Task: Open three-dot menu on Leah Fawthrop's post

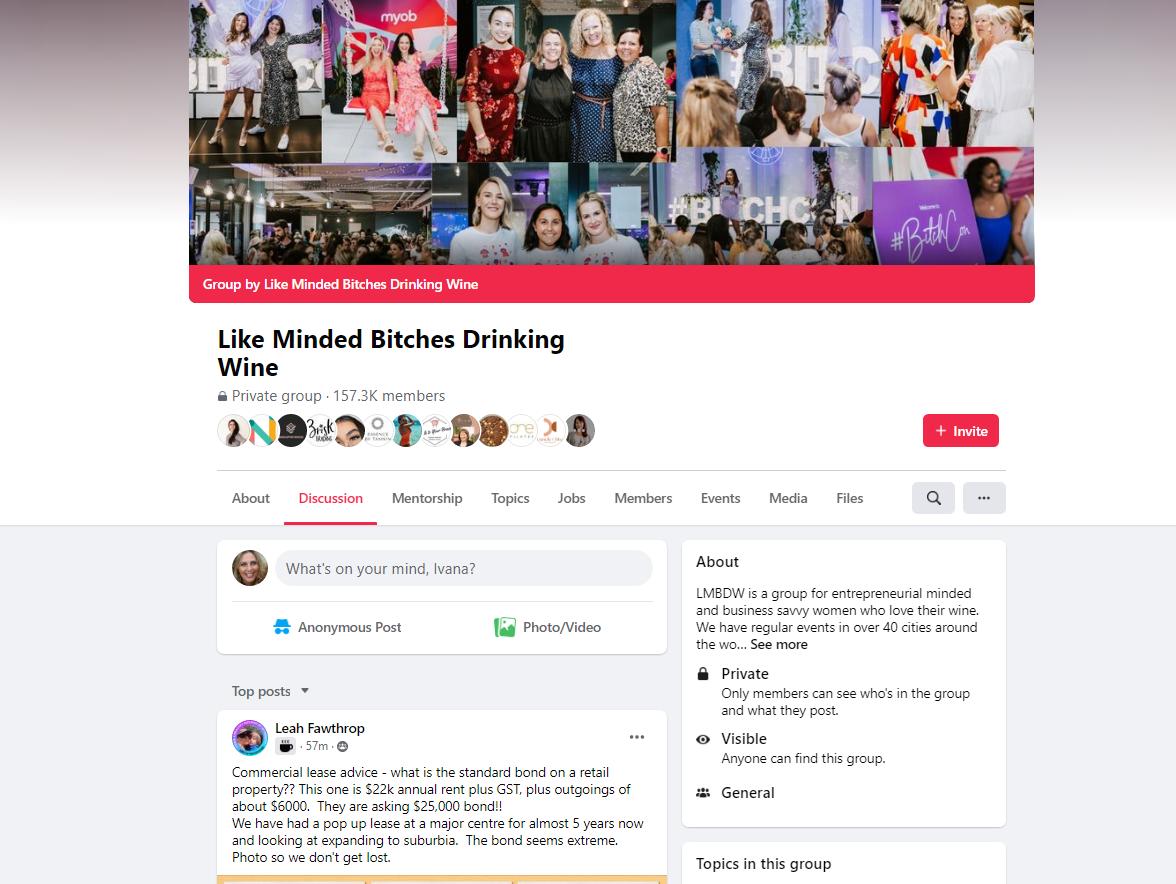Action: click(x=637, y=737)
